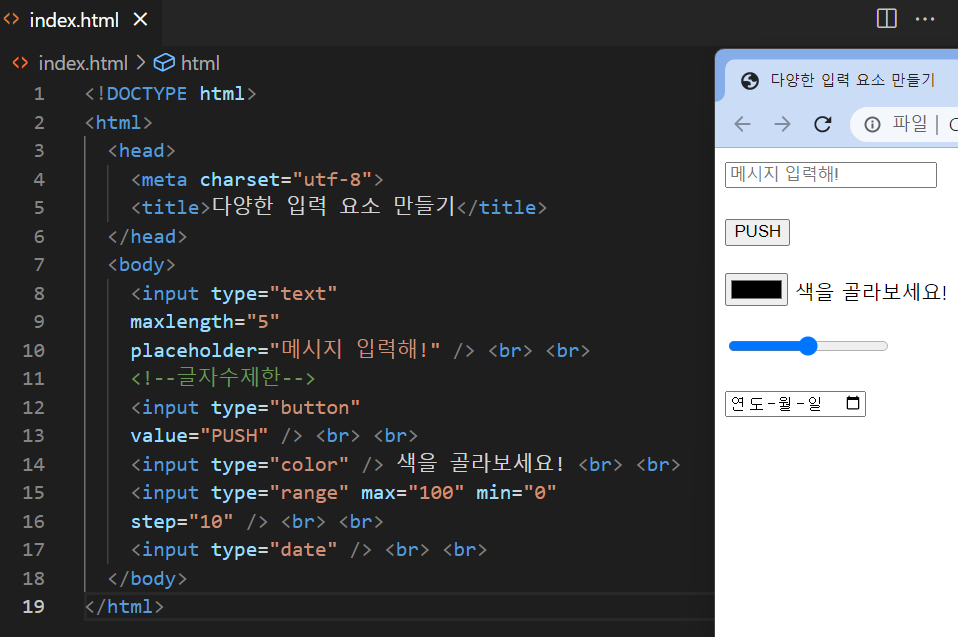Click the <!--글자수제한--> comment

tap(223, 378)
